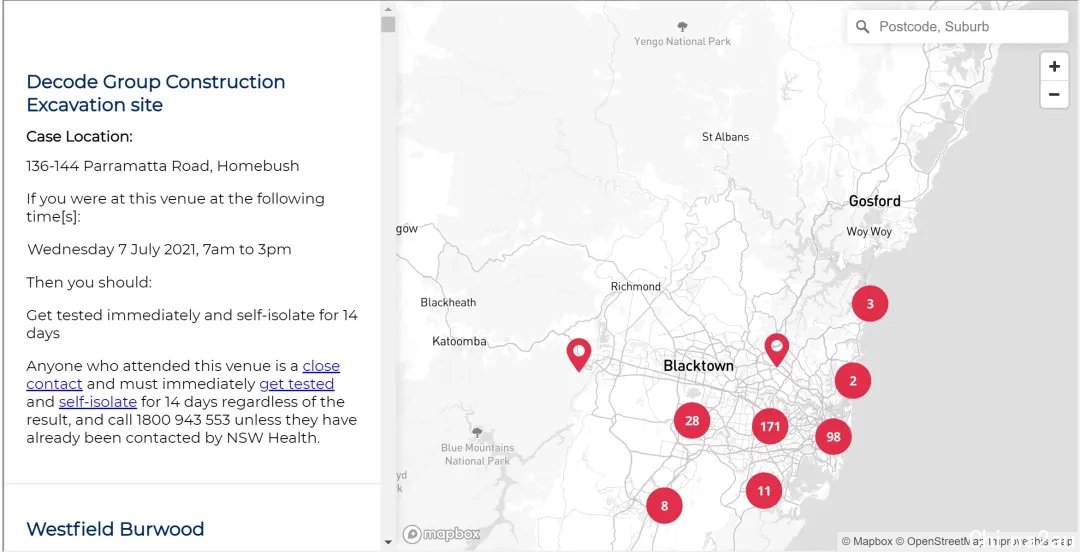This screenshot has width=1080, height=552.
Task: Click the scrollbar up arrow
Action: (388, 8)
